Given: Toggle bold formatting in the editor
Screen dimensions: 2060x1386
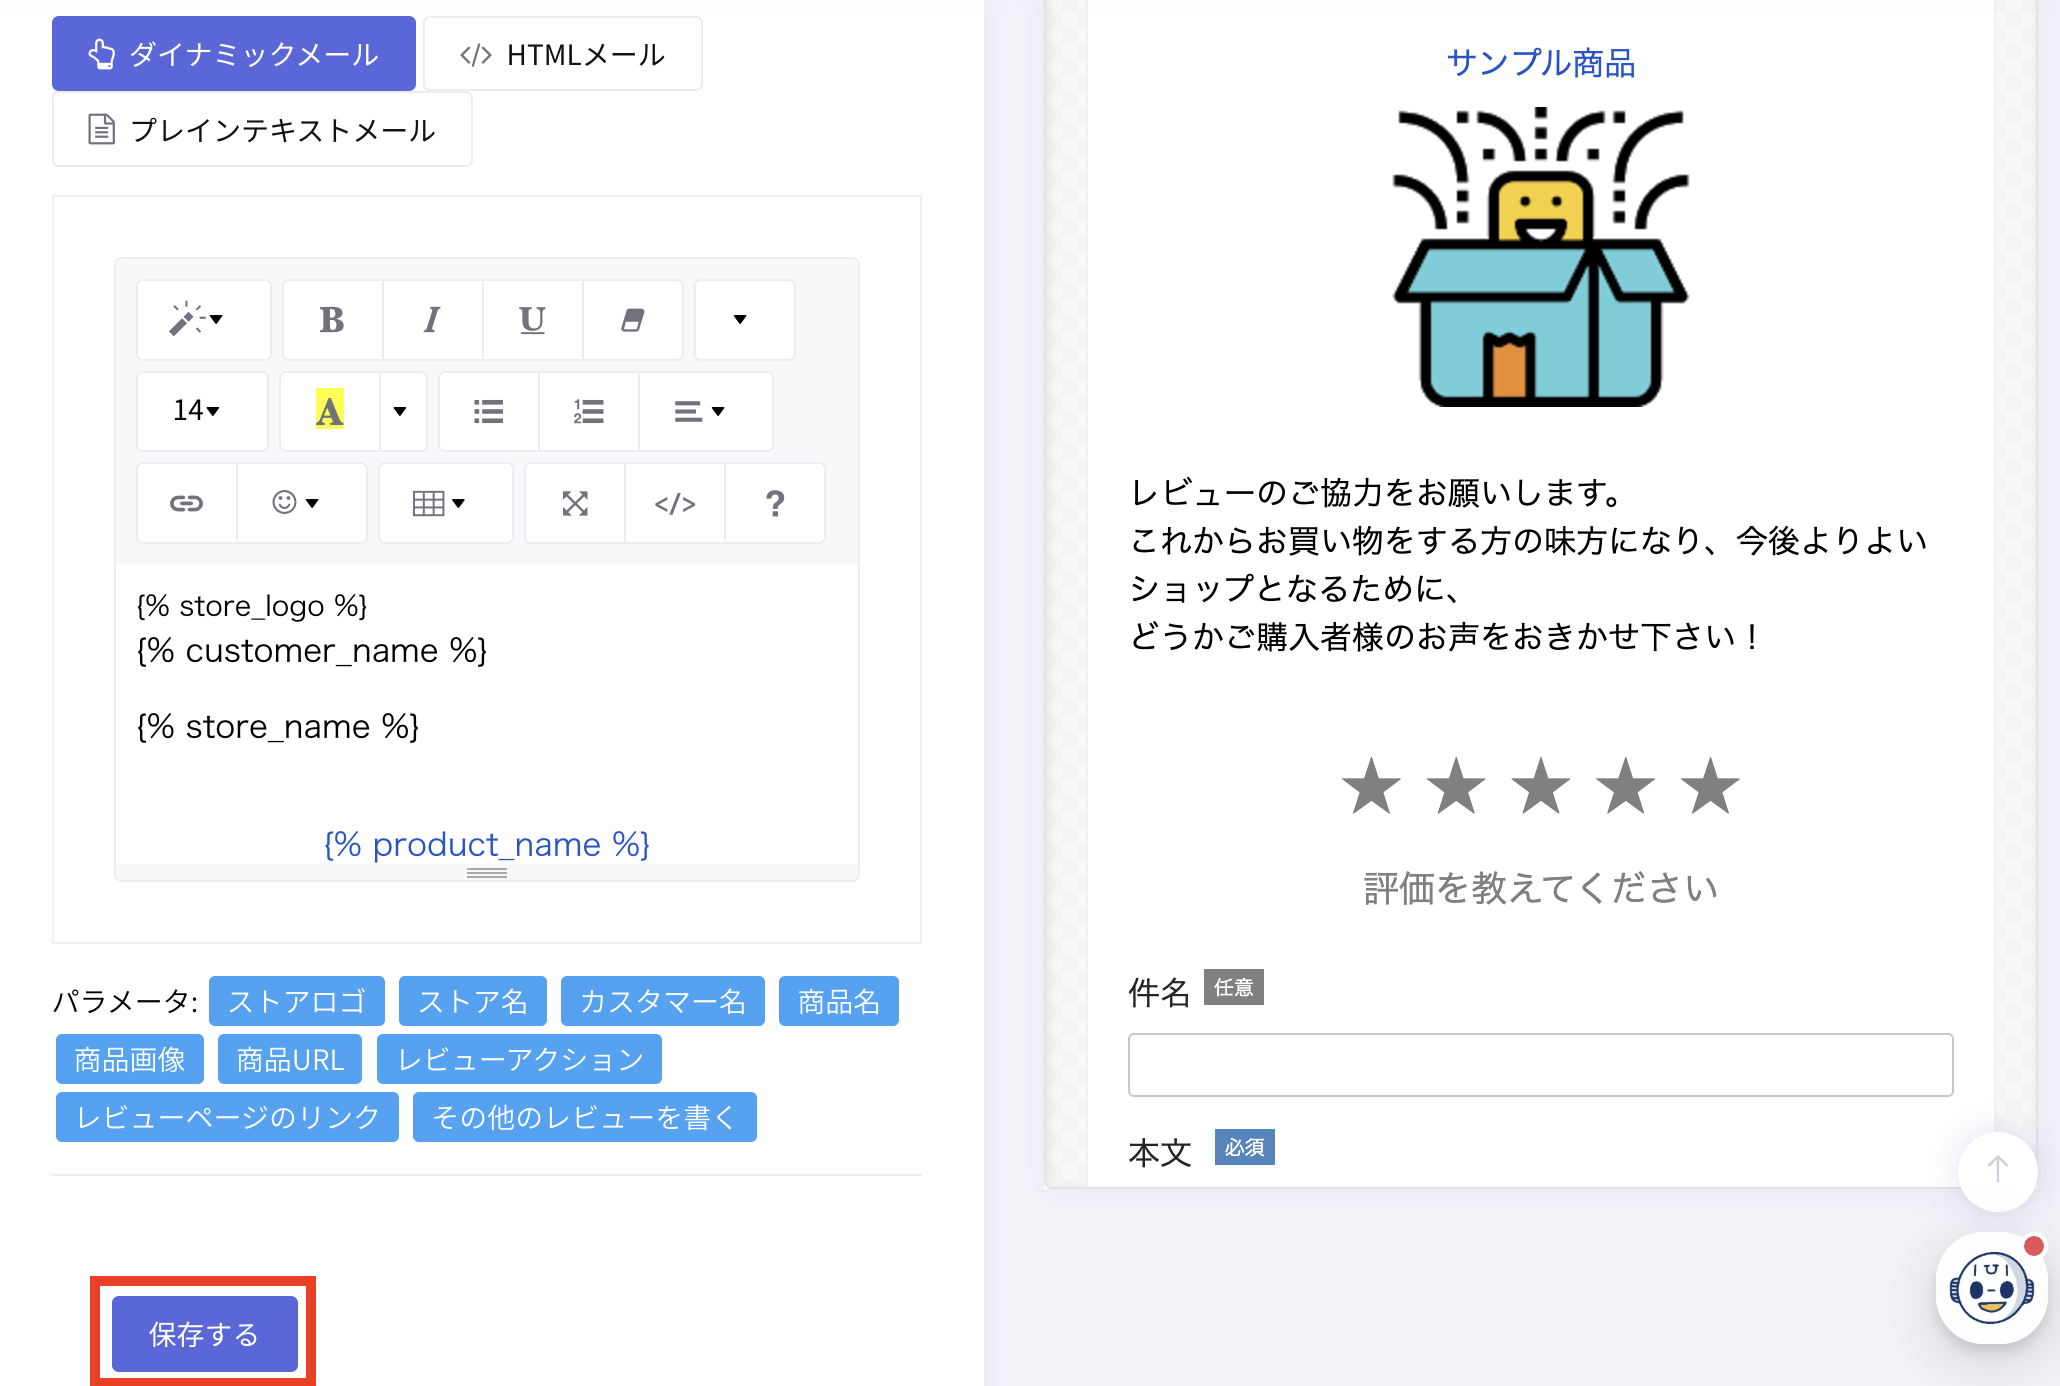Looking at the screenshot, I should point(332,320).
